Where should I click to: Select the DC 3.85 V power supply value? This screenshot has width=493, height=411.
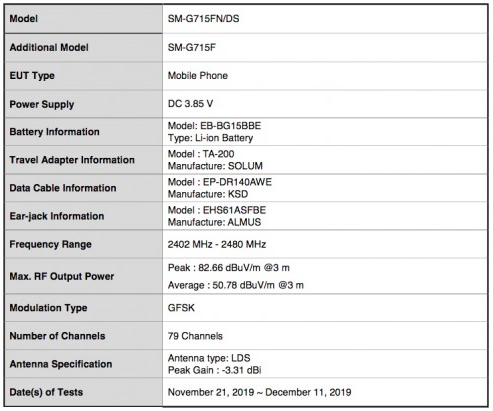[x=190, y=104]
